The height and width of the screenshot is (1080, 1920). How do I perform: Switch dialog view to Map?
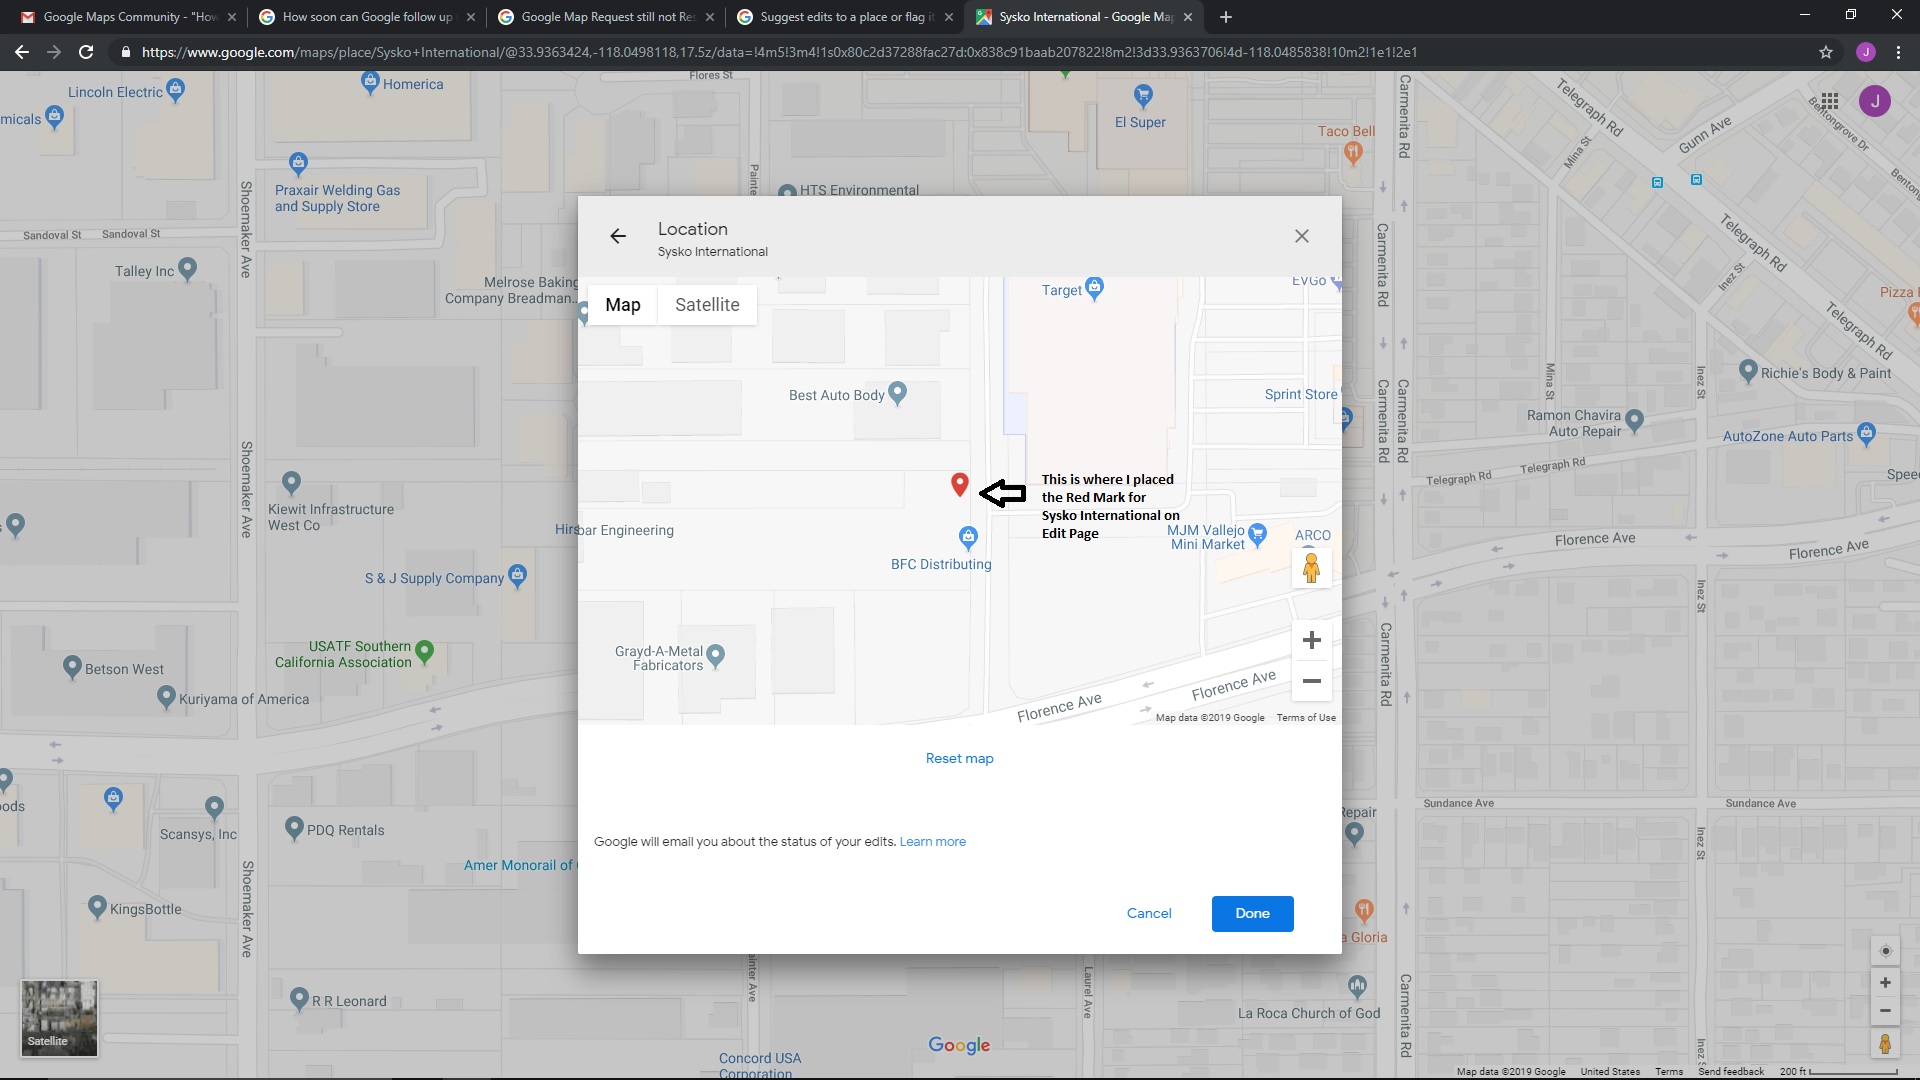pos(622,305)
